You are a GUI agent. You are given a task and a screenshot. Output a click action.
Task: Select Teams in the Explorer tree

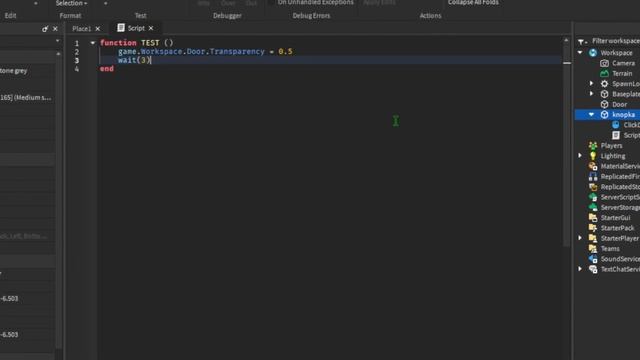click(x=610, y=249)
